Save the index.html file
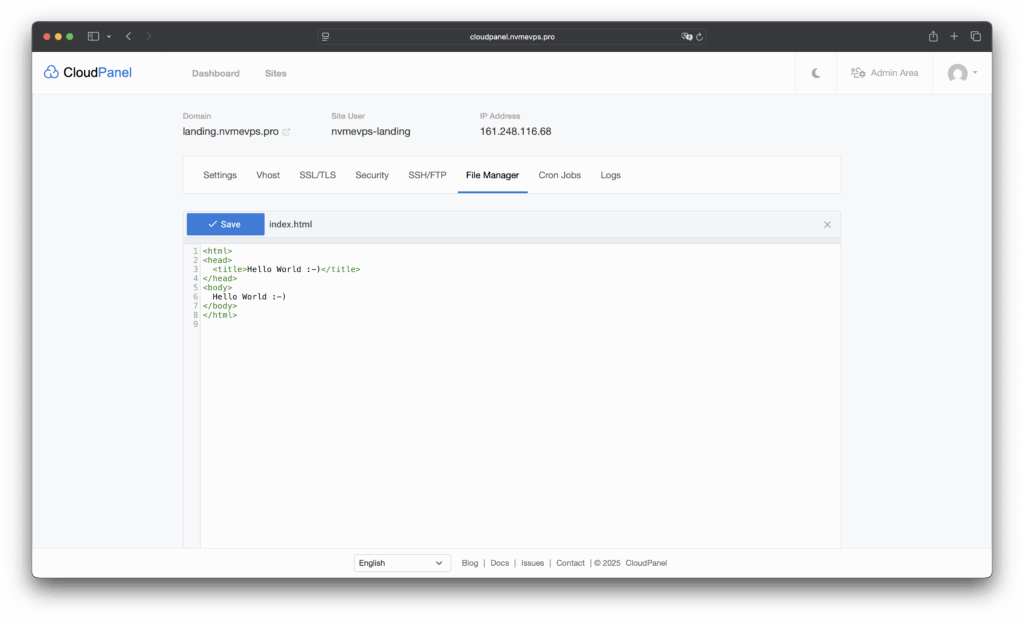 click(225, 225)
